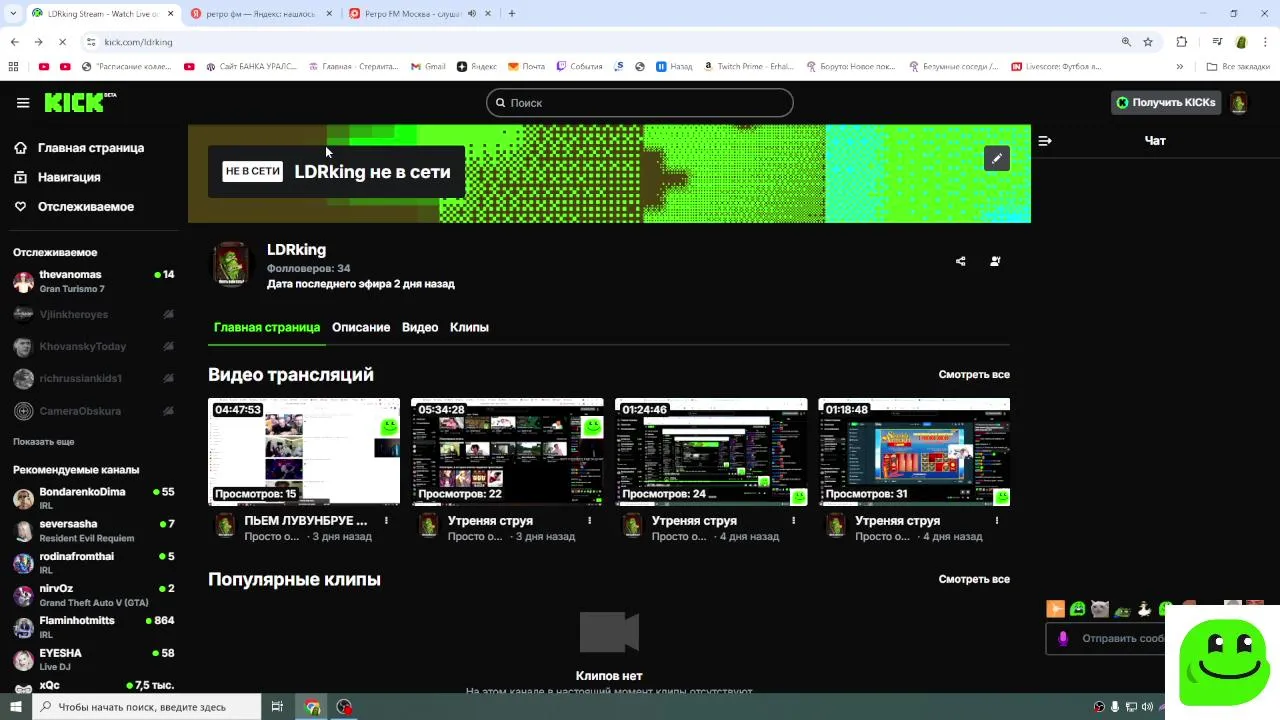Open new browser tab
Screen dimensions: 1280x720
click(511, 14)
